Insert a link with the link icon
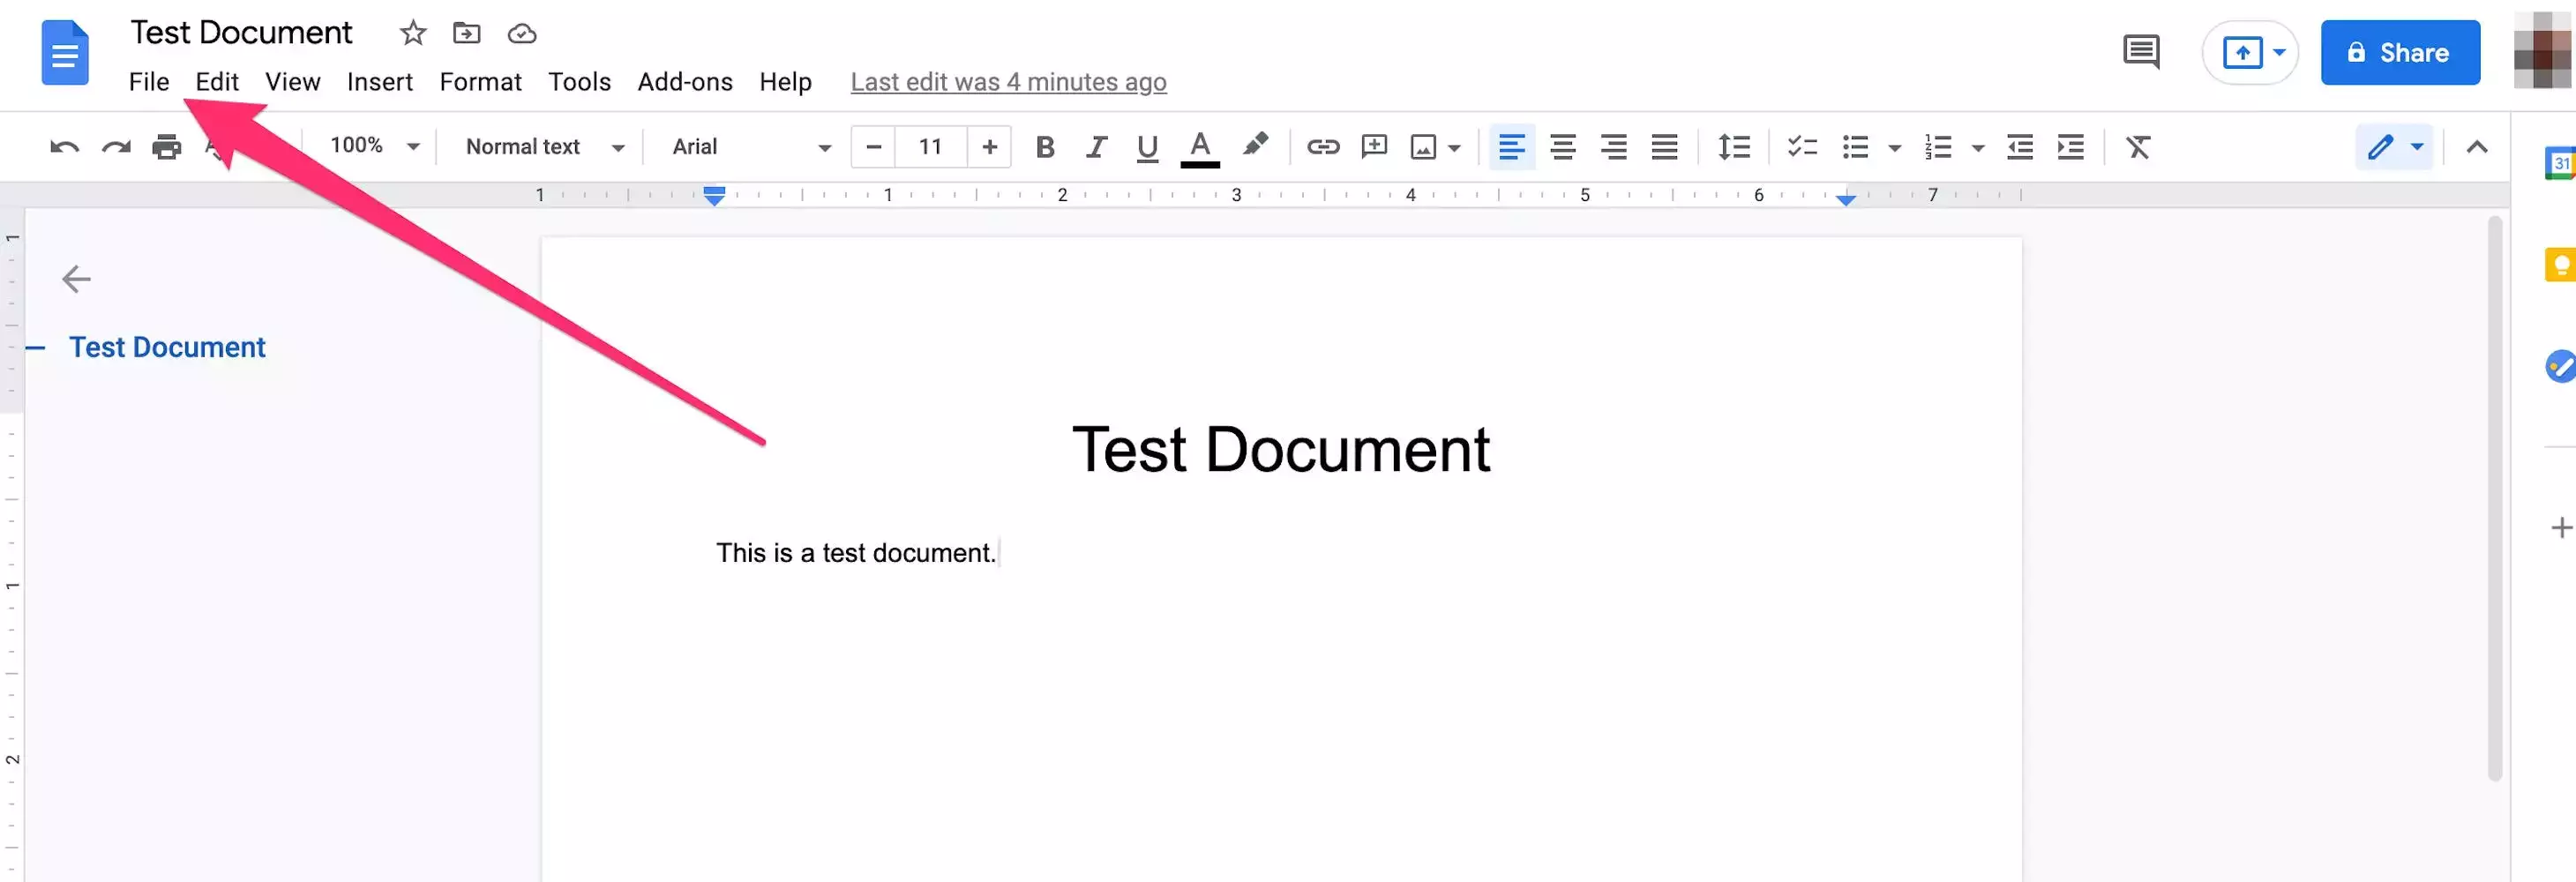Viewport: 2576px width, 882px height. click(x=1322, y=148)
